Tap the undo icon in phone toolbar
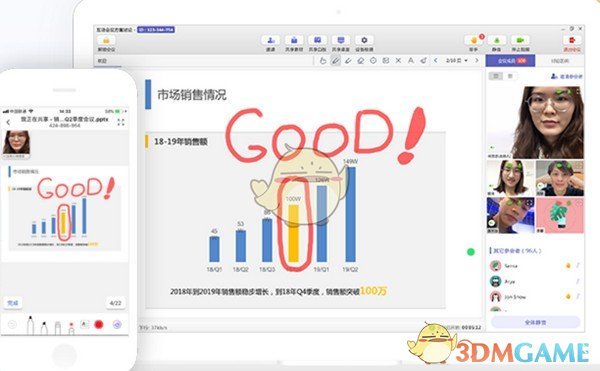 (x=12, y=325)
